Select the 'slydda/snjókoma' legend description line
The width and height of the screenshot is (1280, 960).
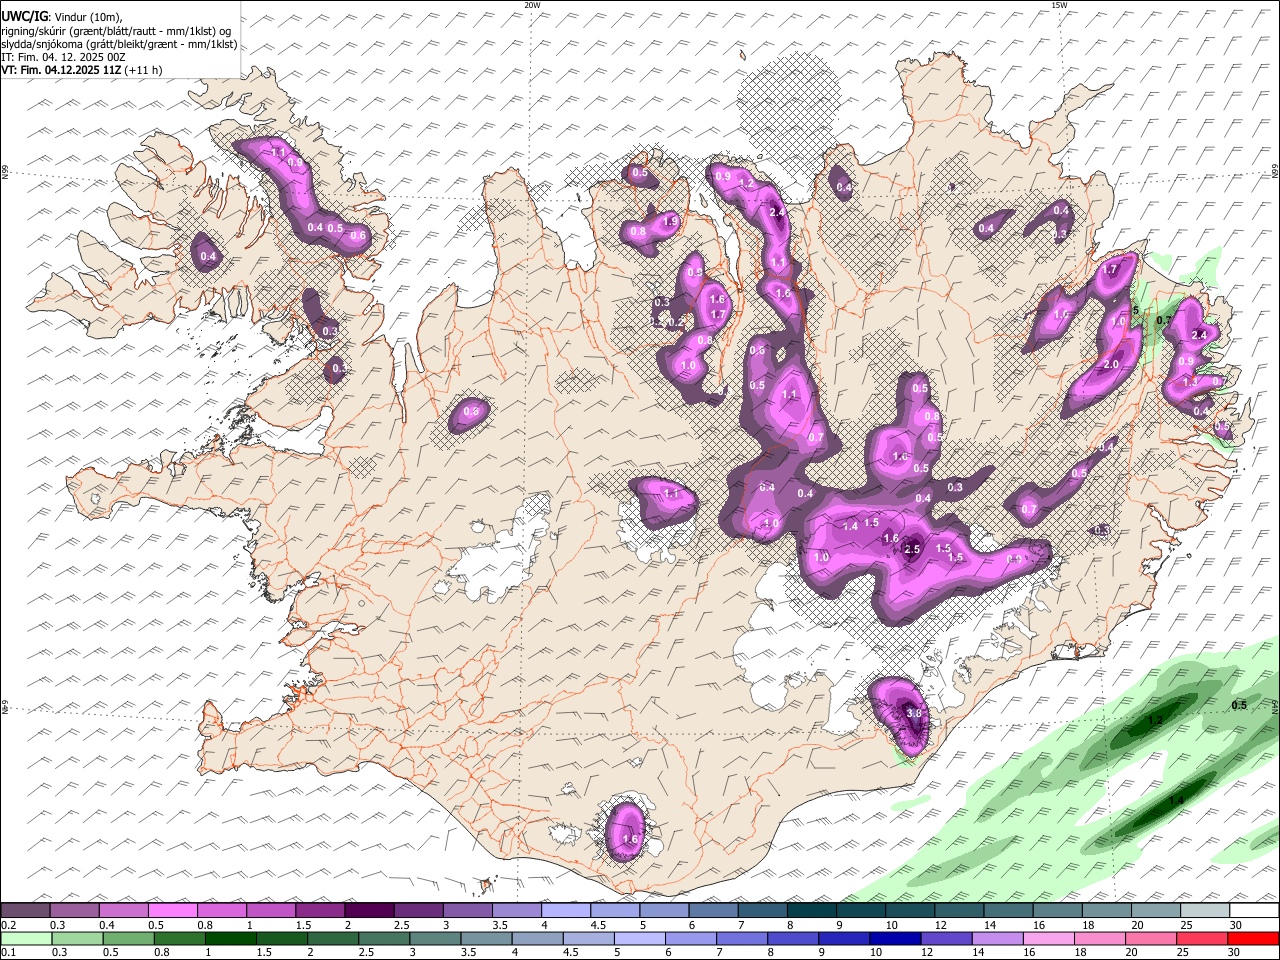coord(119,44)
